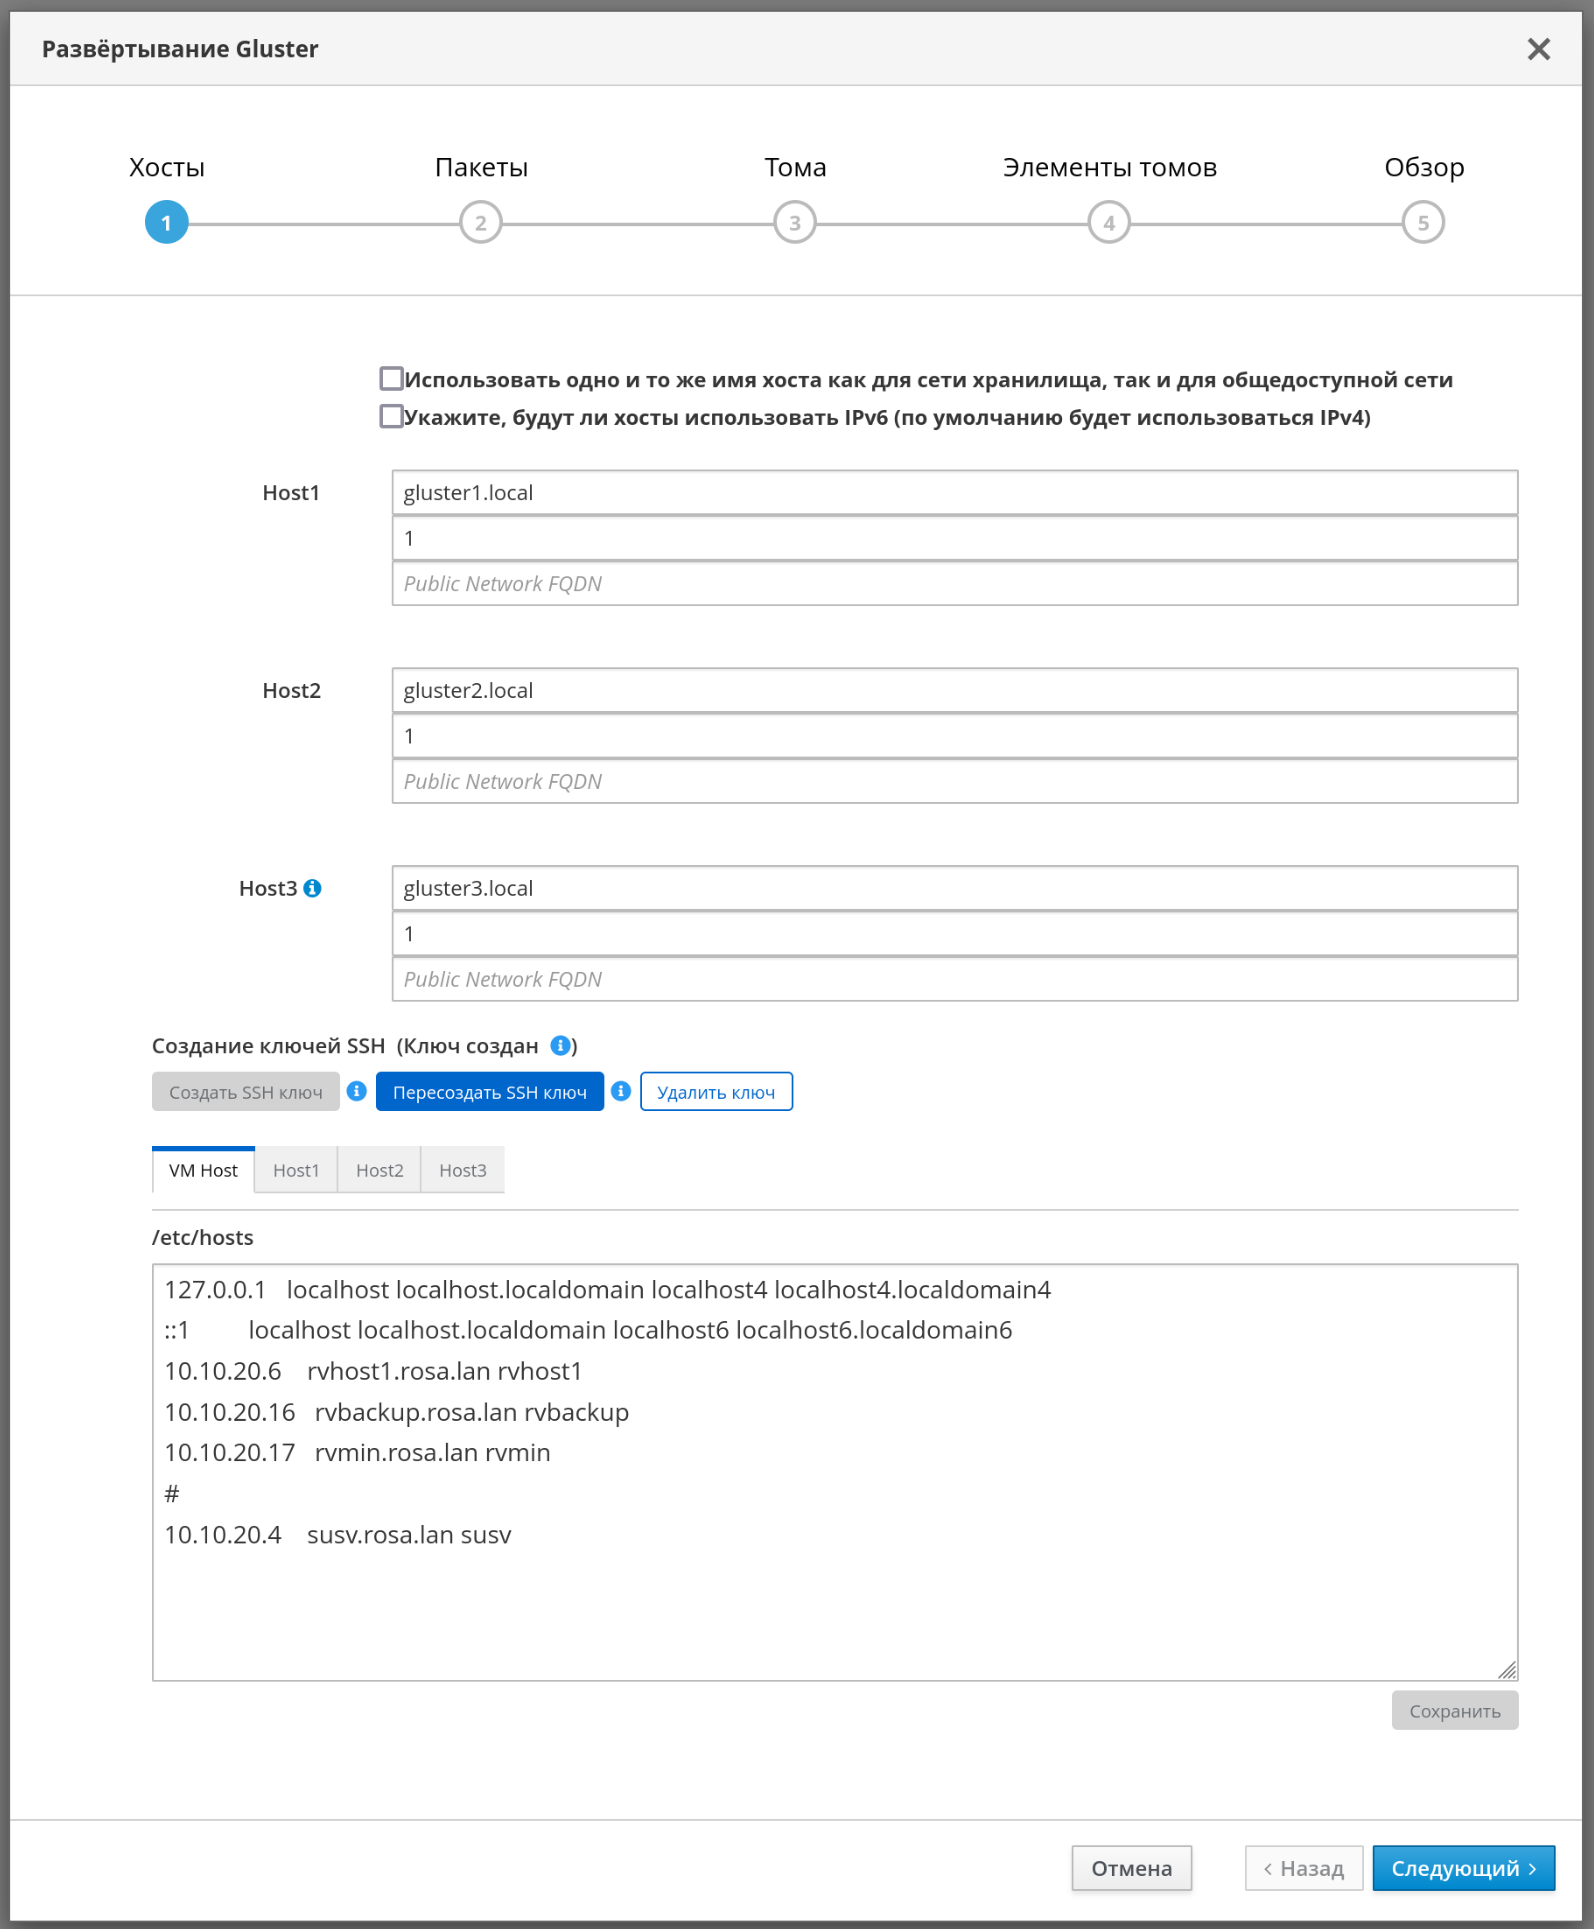Cancel deployment with 'Отмена' button
1594x1929 pixels.
(1131, 1868)
